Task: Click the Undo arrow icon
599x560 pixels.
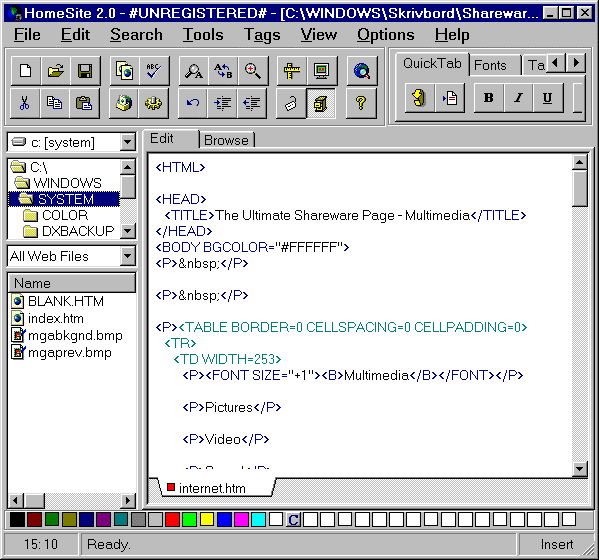Action: point(193,103)
